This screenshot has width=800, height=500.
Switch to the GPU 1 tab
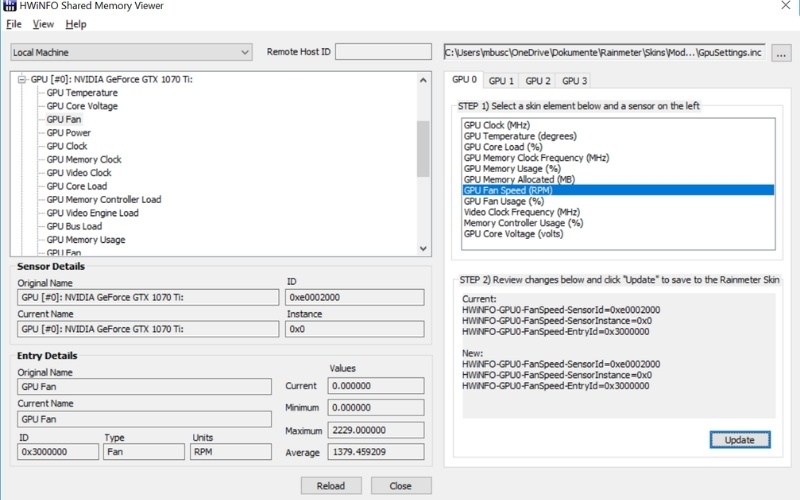(x=501, y=81)
